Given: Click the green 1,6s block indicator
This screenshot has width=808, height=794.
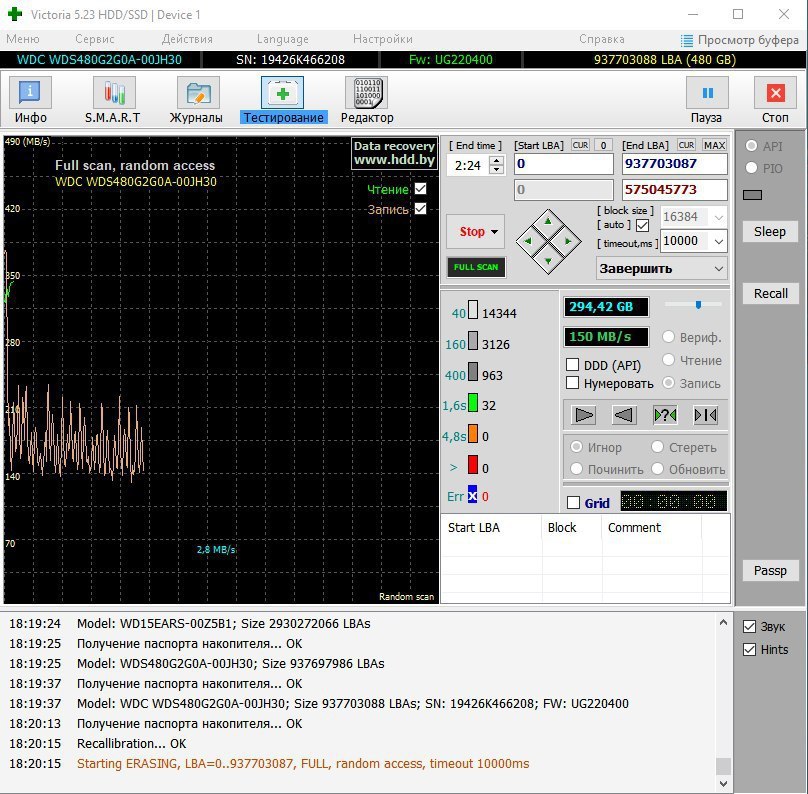Looking at the screenshot, I should pos(473,403).
